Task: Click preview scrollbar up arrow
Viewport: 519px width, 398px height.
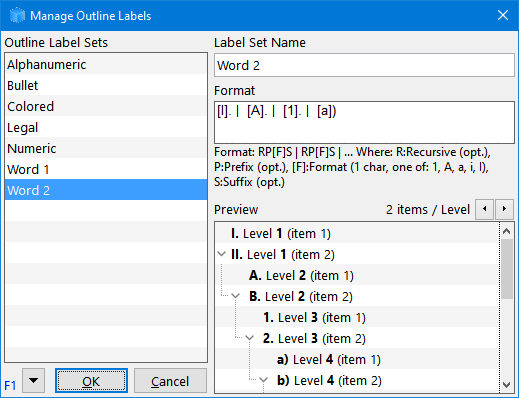Action: (507, 231)
